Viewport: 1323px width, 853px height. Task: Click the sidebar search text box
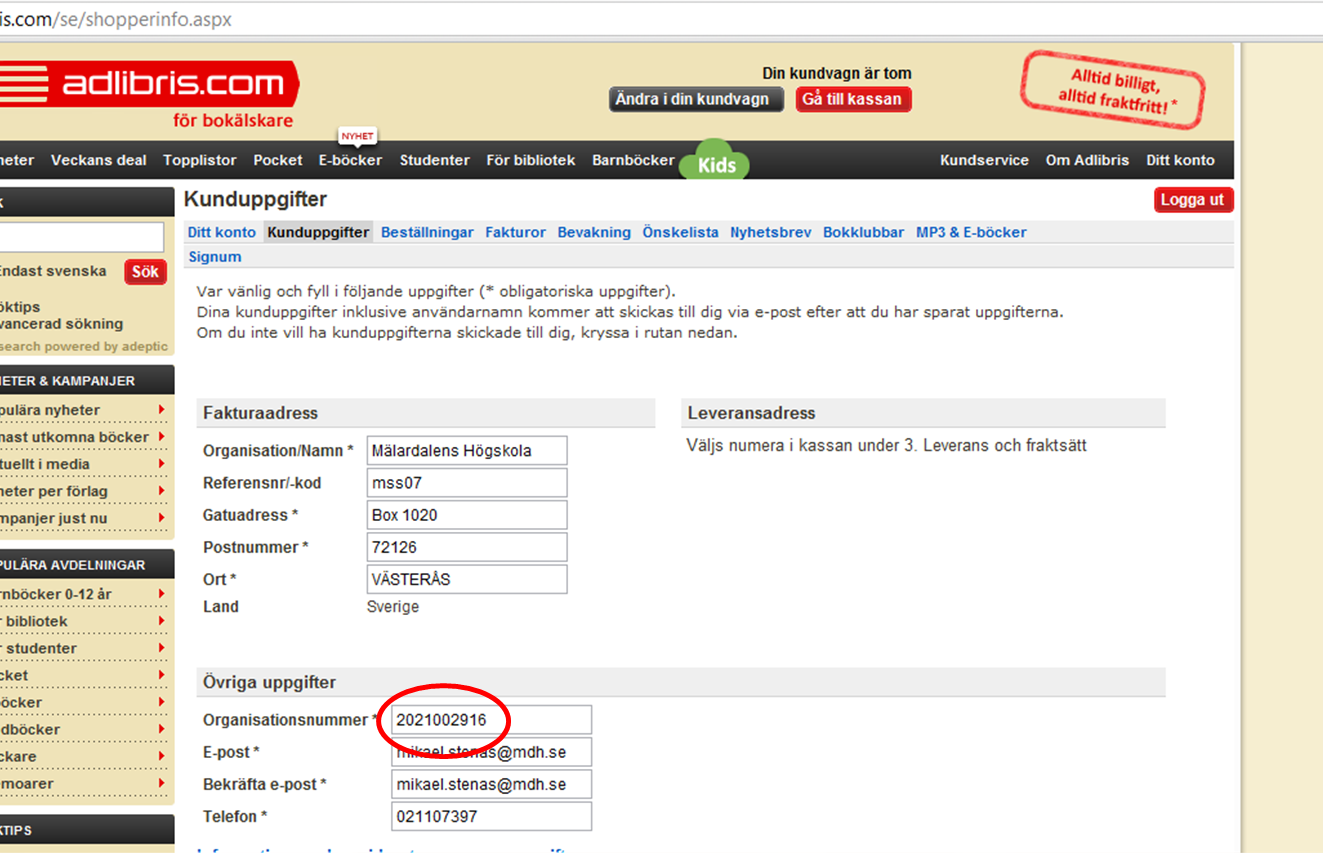click(x=82, y=237)
